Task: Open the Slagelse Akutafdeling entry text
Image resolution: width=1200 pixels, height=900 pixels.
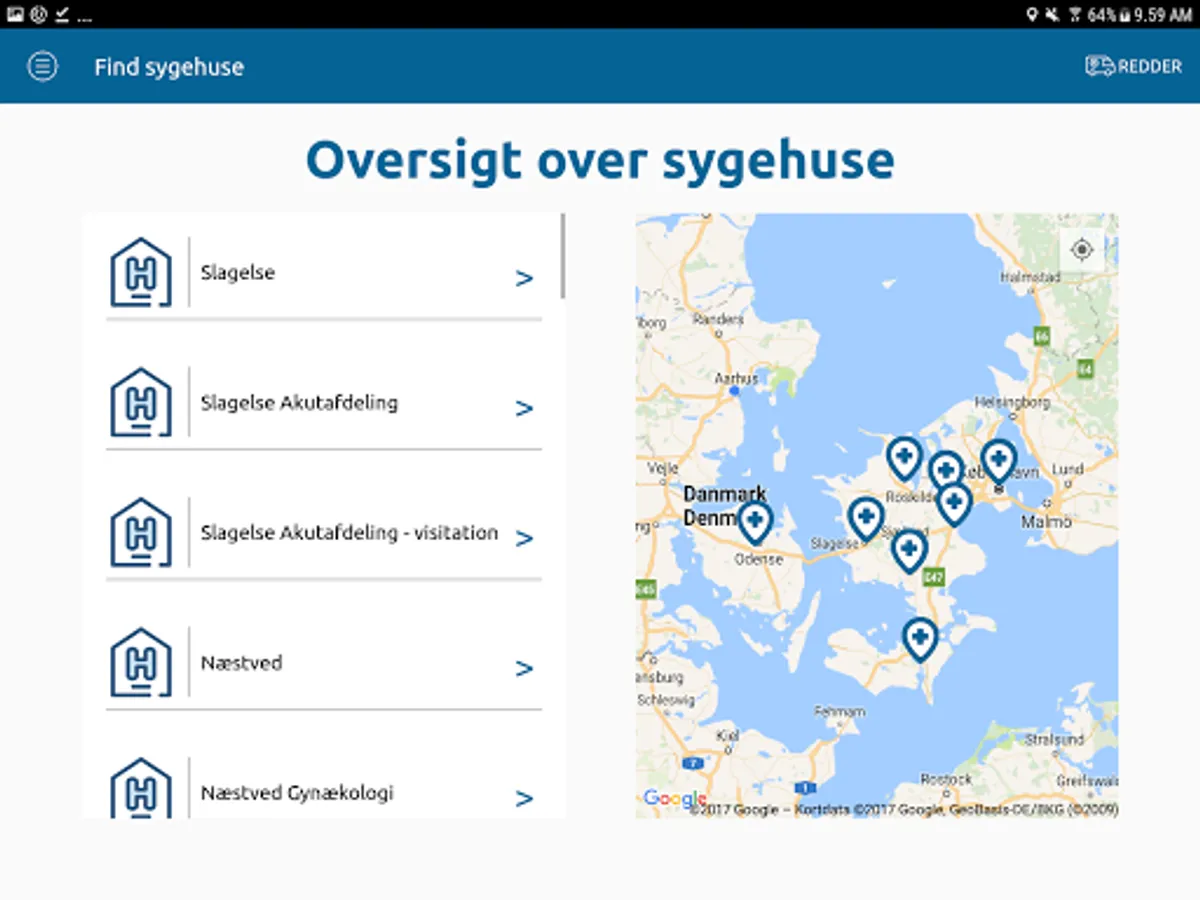Action: tap(299, 403)
